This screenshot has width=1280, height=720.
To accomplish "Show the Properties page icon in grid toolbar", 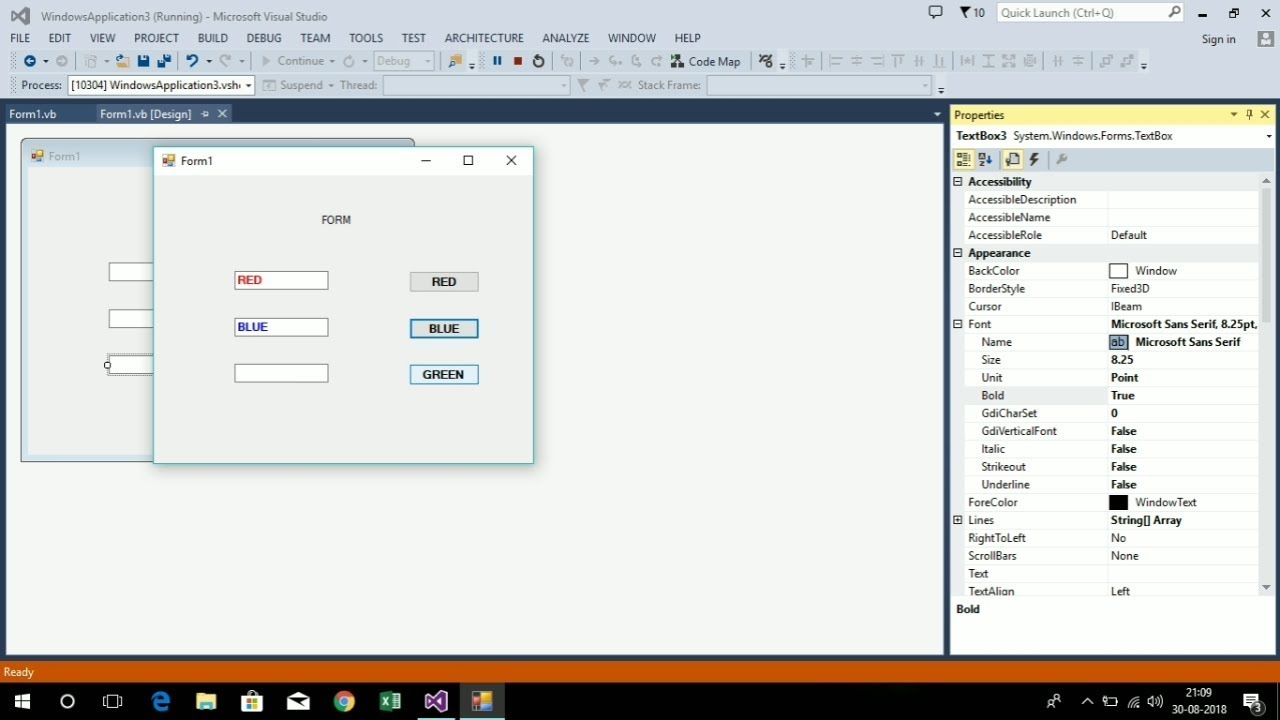I will (x=1013, y=159).
